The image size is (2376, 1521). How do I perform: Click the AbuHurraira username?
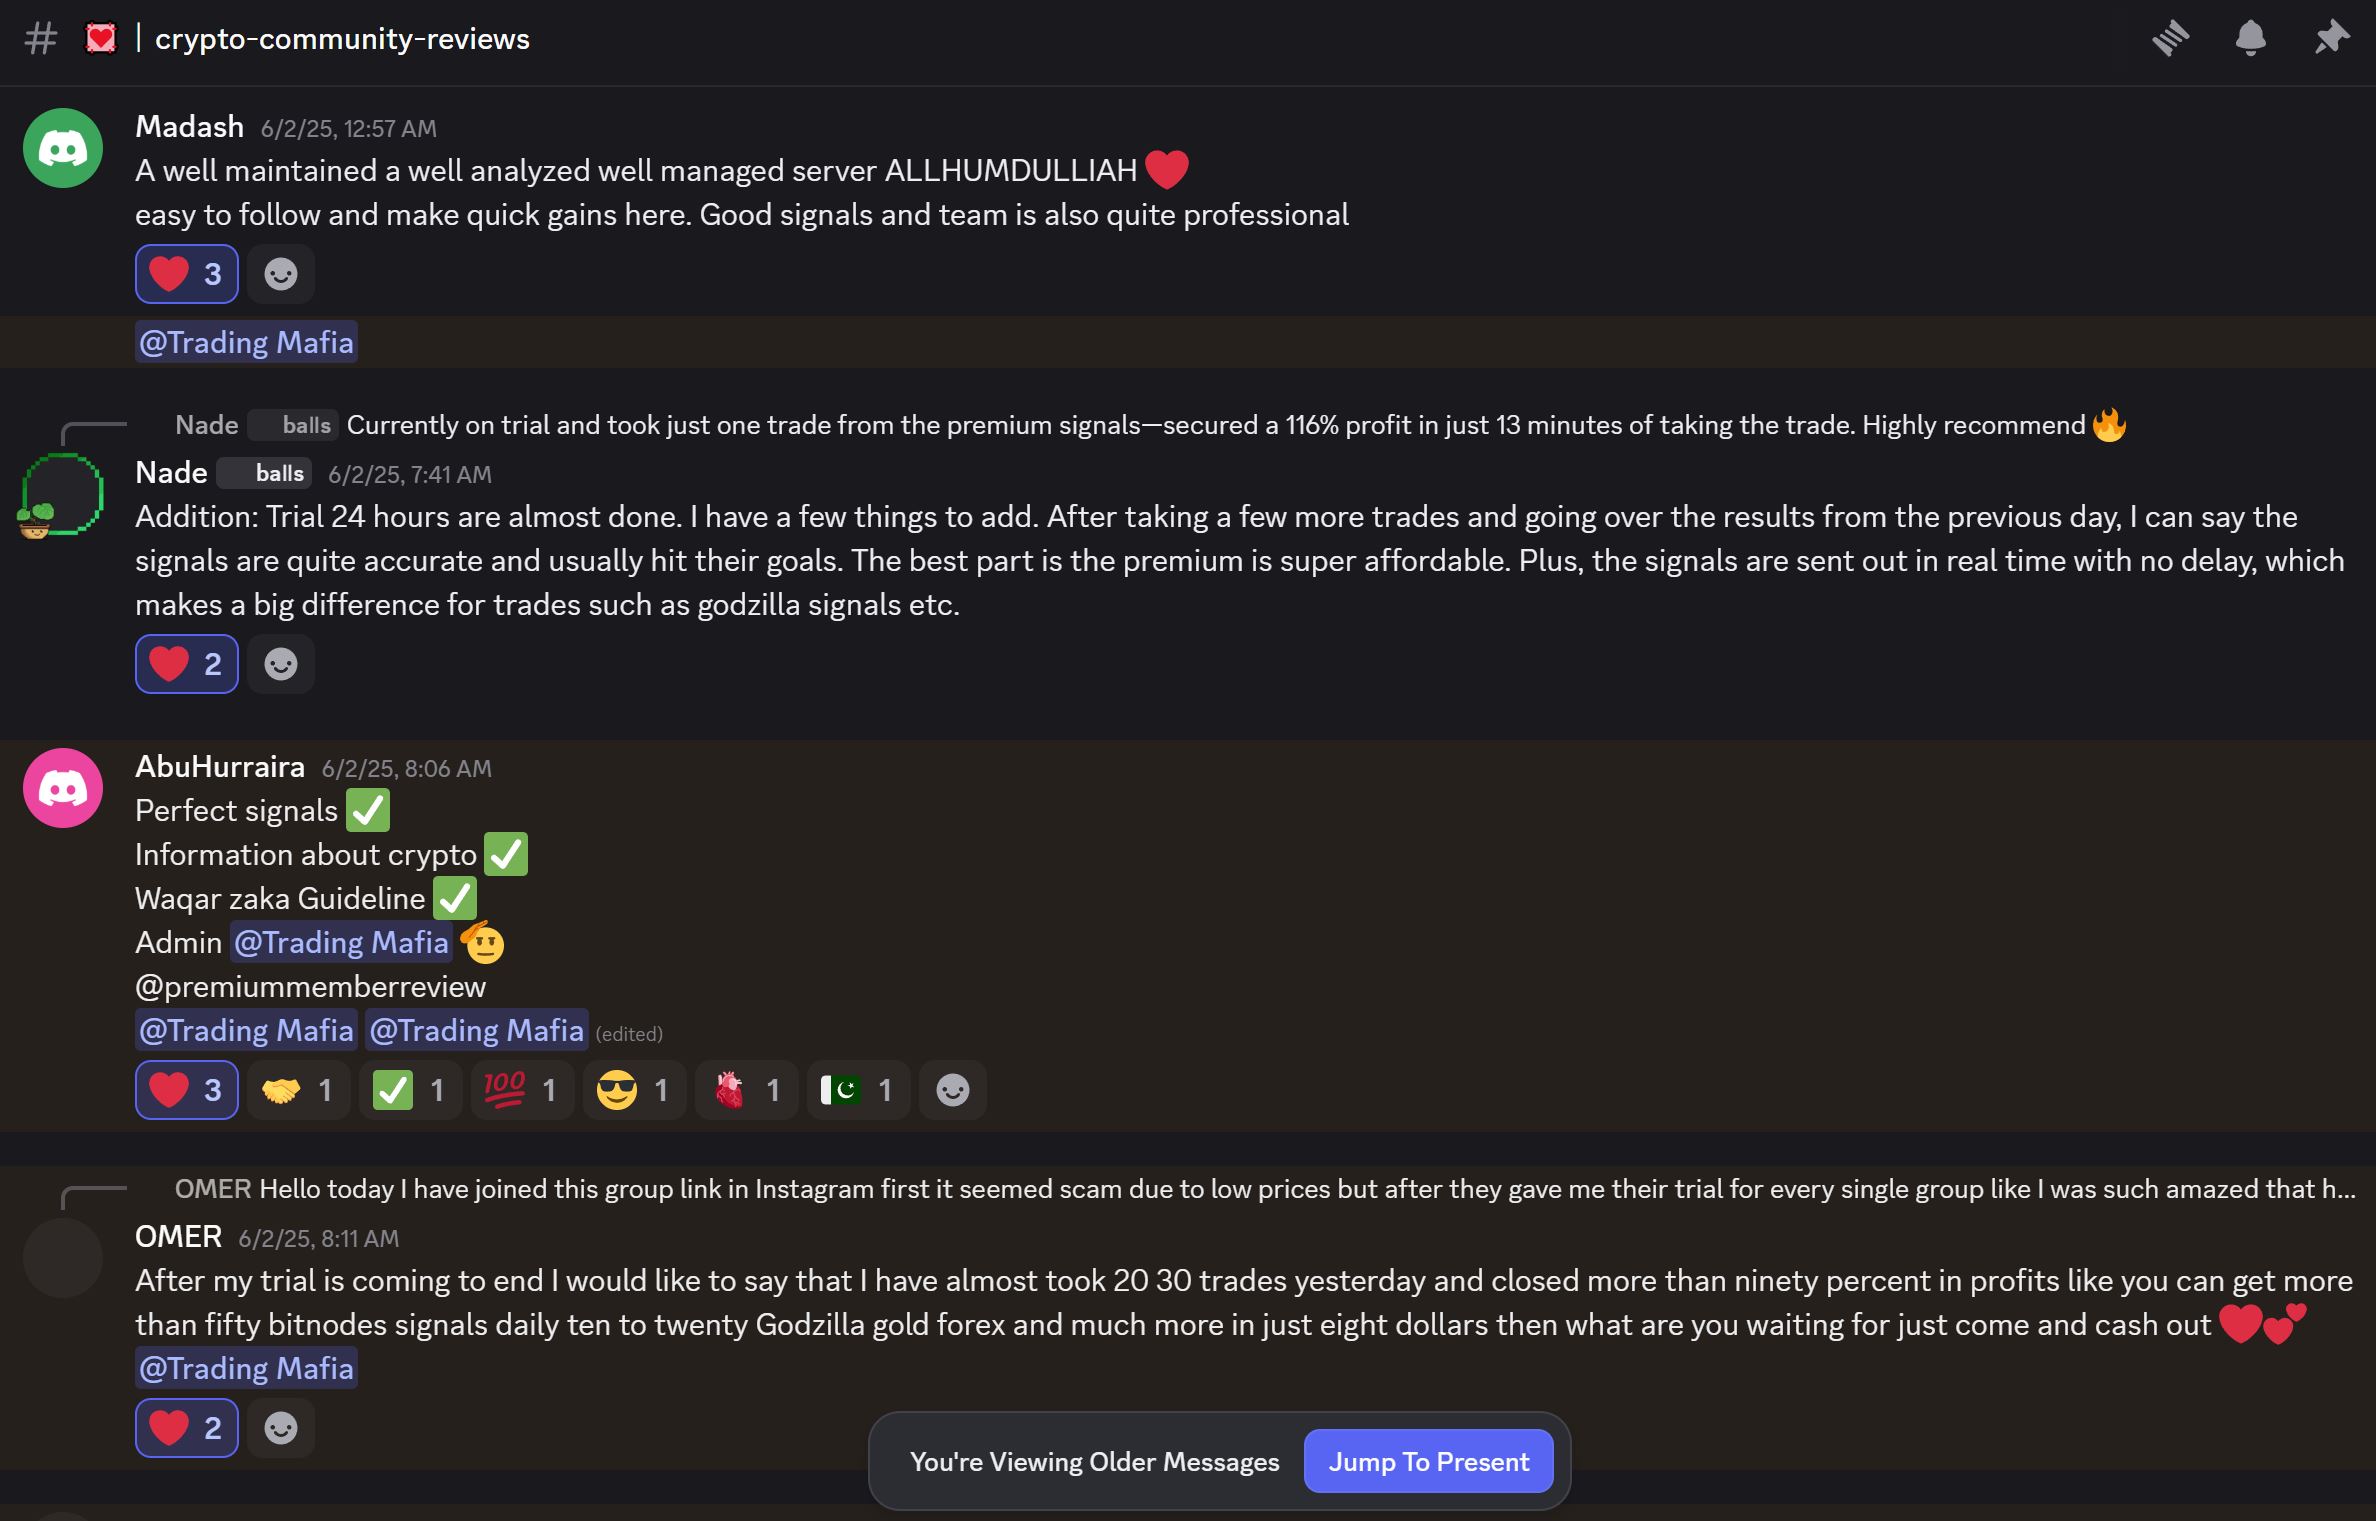click(220, 767)
